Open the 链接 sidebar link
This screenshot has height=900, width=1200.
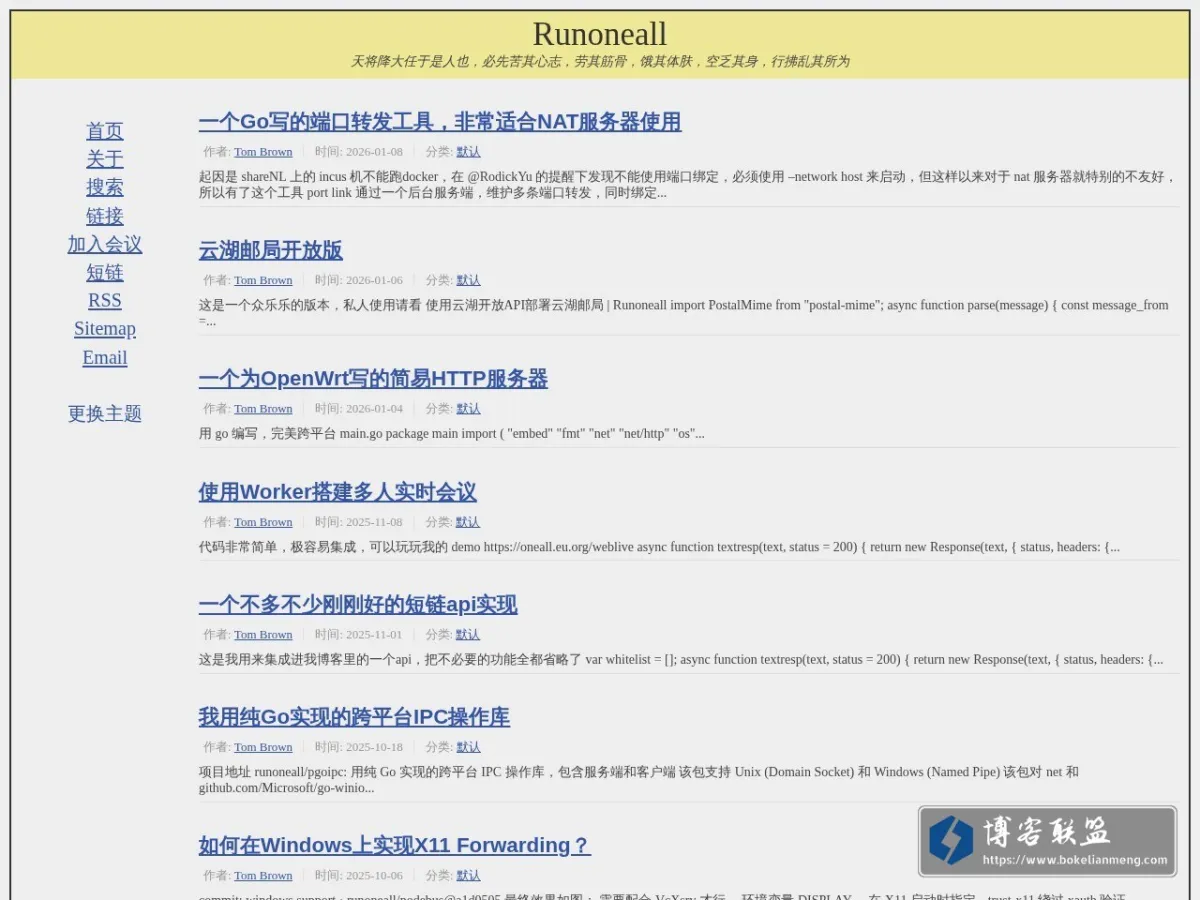[104, 216]
